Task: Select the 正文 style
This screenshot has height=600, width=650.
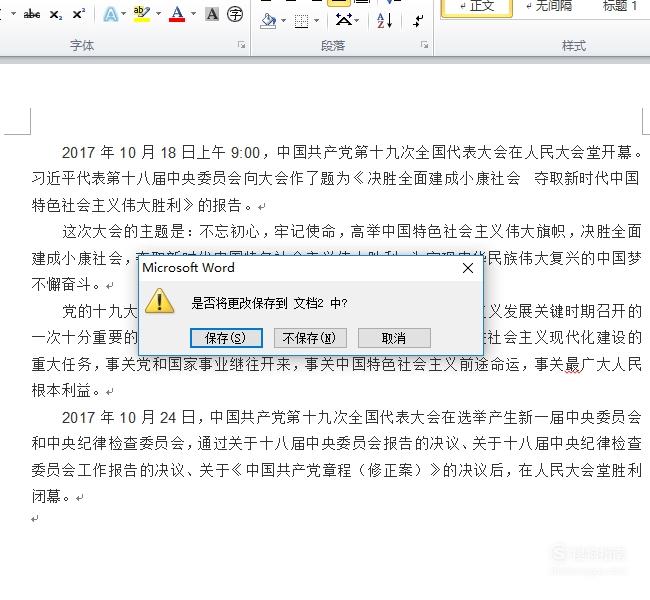Action: pyautogui.click(x=477, y=6)
